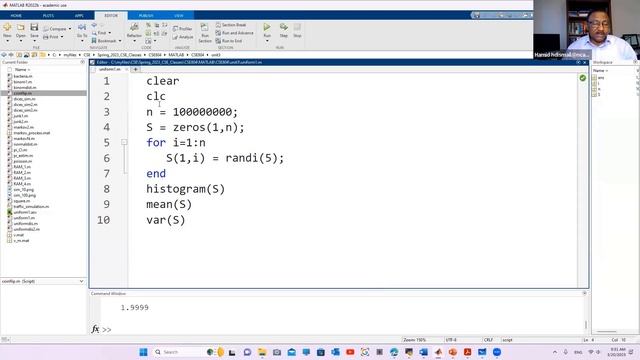Viewport: 640px width, 360px height.
Task: Click the UTF-8 encoding status entry
Action: point(451,340)
